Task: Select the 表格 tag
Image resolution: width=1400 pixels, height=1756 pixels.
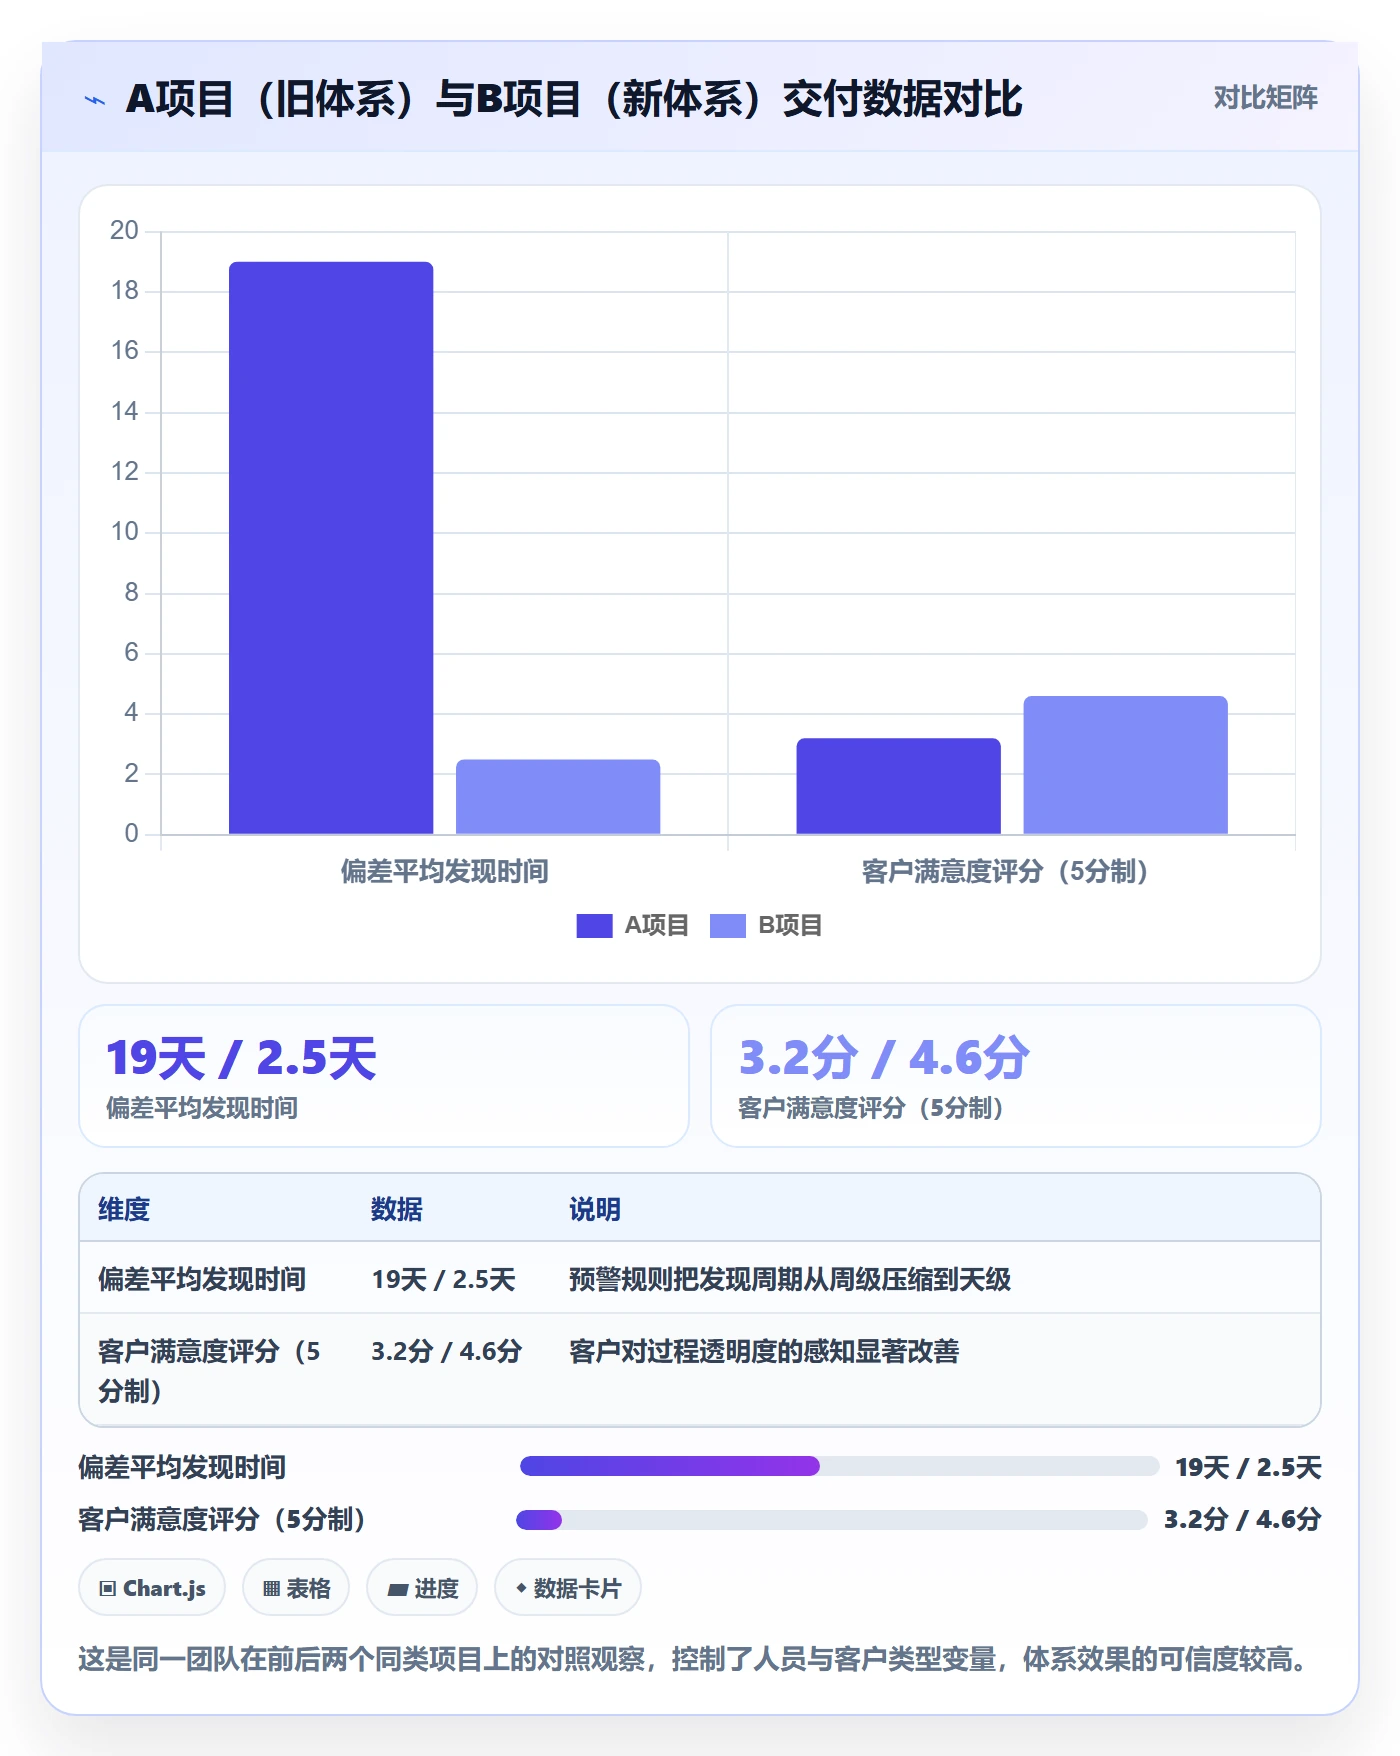Action: coord(296,1587)
